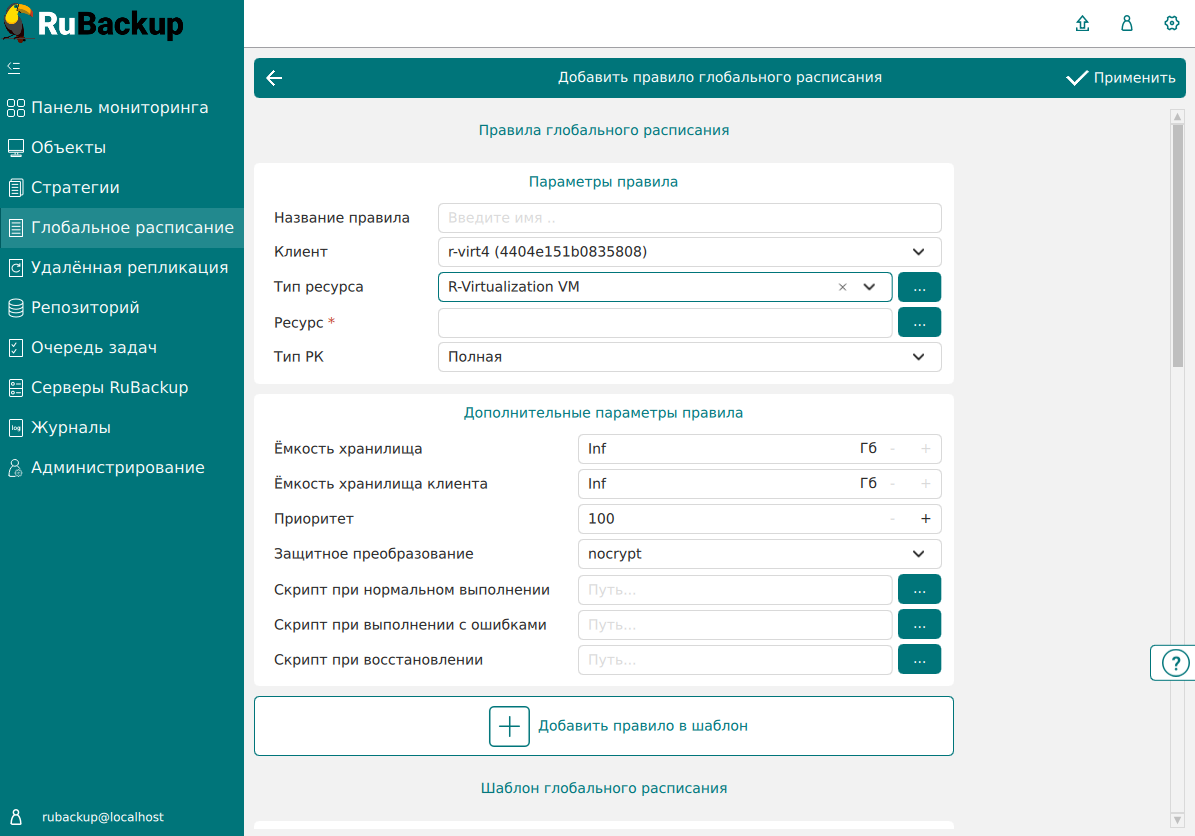1195x836 pixels.
Task: Go to Очередь задач section
Action: [94, 348]
